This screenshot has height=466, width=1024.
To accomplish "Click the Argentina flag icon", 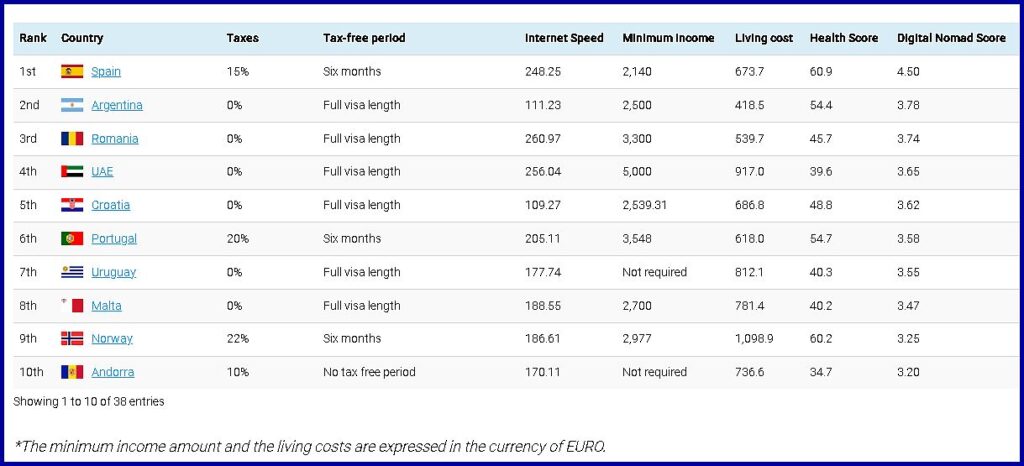I will [x=72, y=105].
